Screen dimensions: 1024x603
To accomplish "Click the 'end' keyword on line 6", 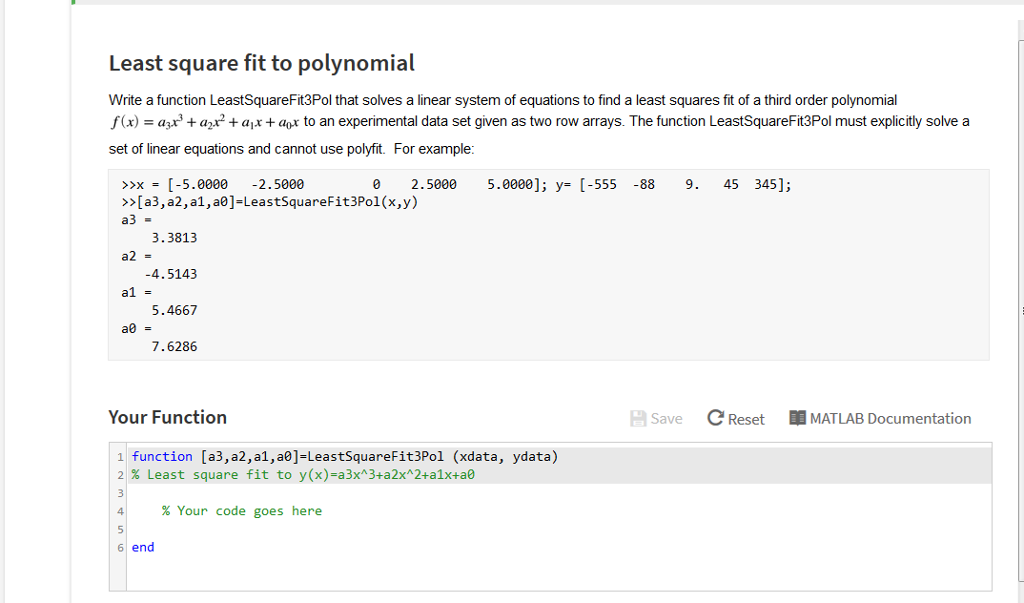I will click(142, 547).
